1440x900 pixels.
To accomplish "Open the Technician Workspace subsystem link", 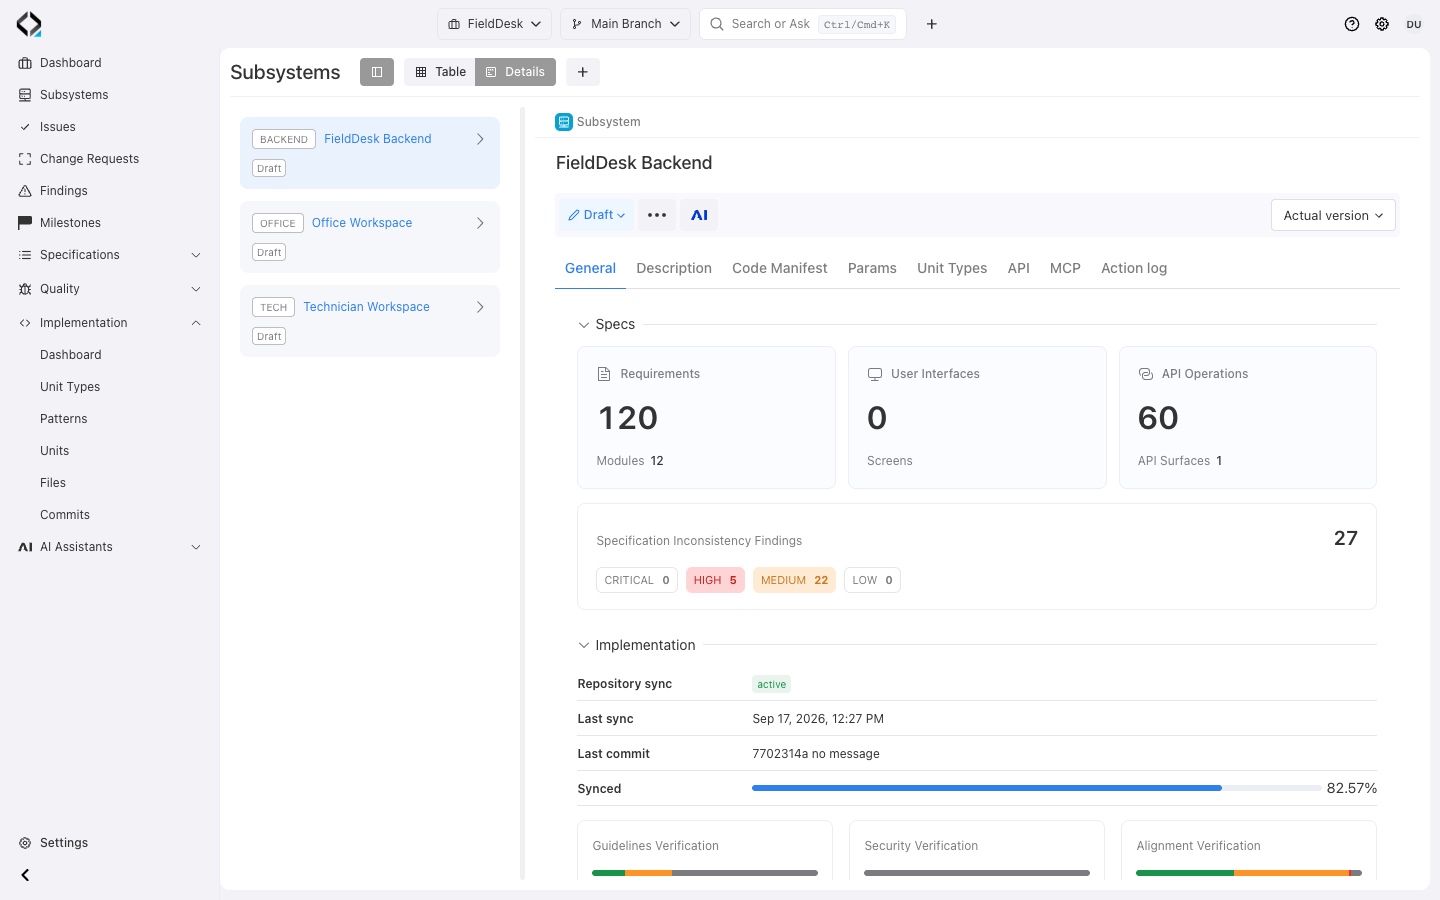I will [366, 307].
